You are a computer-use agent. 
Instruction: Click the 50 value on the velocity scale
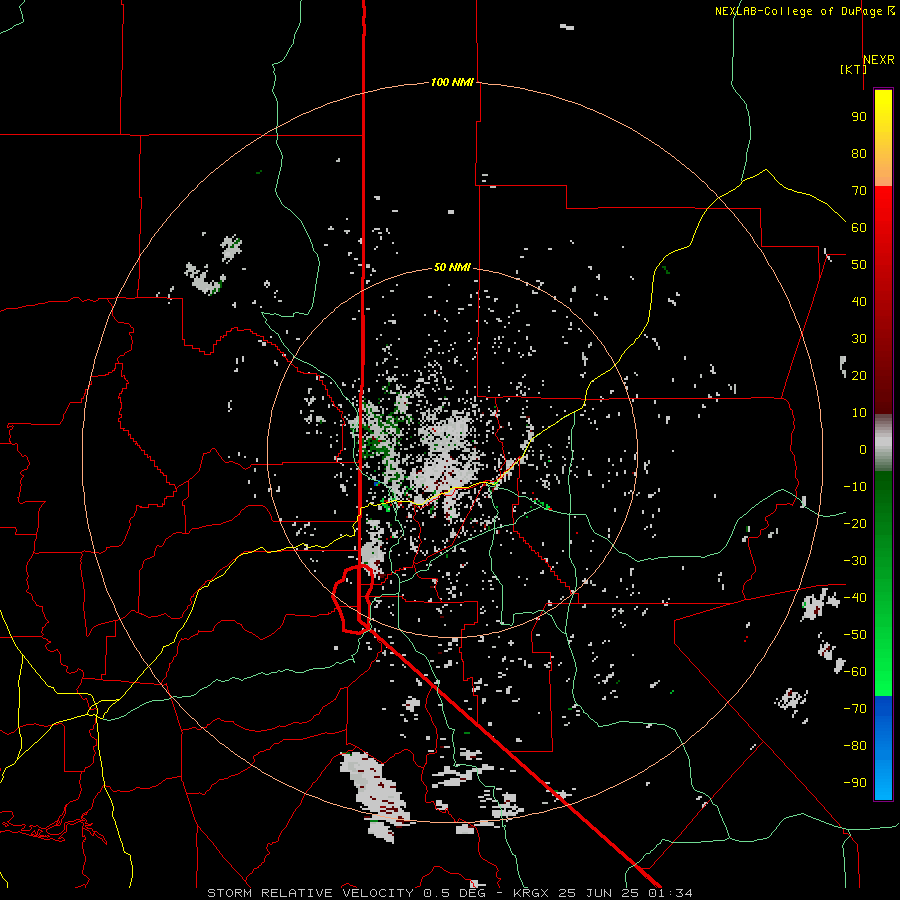tap(859, 265)
